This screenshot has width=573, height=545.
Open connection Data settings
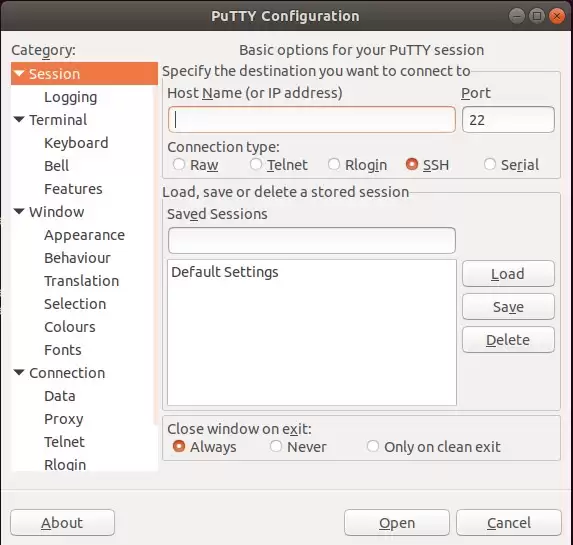(60, 396)
